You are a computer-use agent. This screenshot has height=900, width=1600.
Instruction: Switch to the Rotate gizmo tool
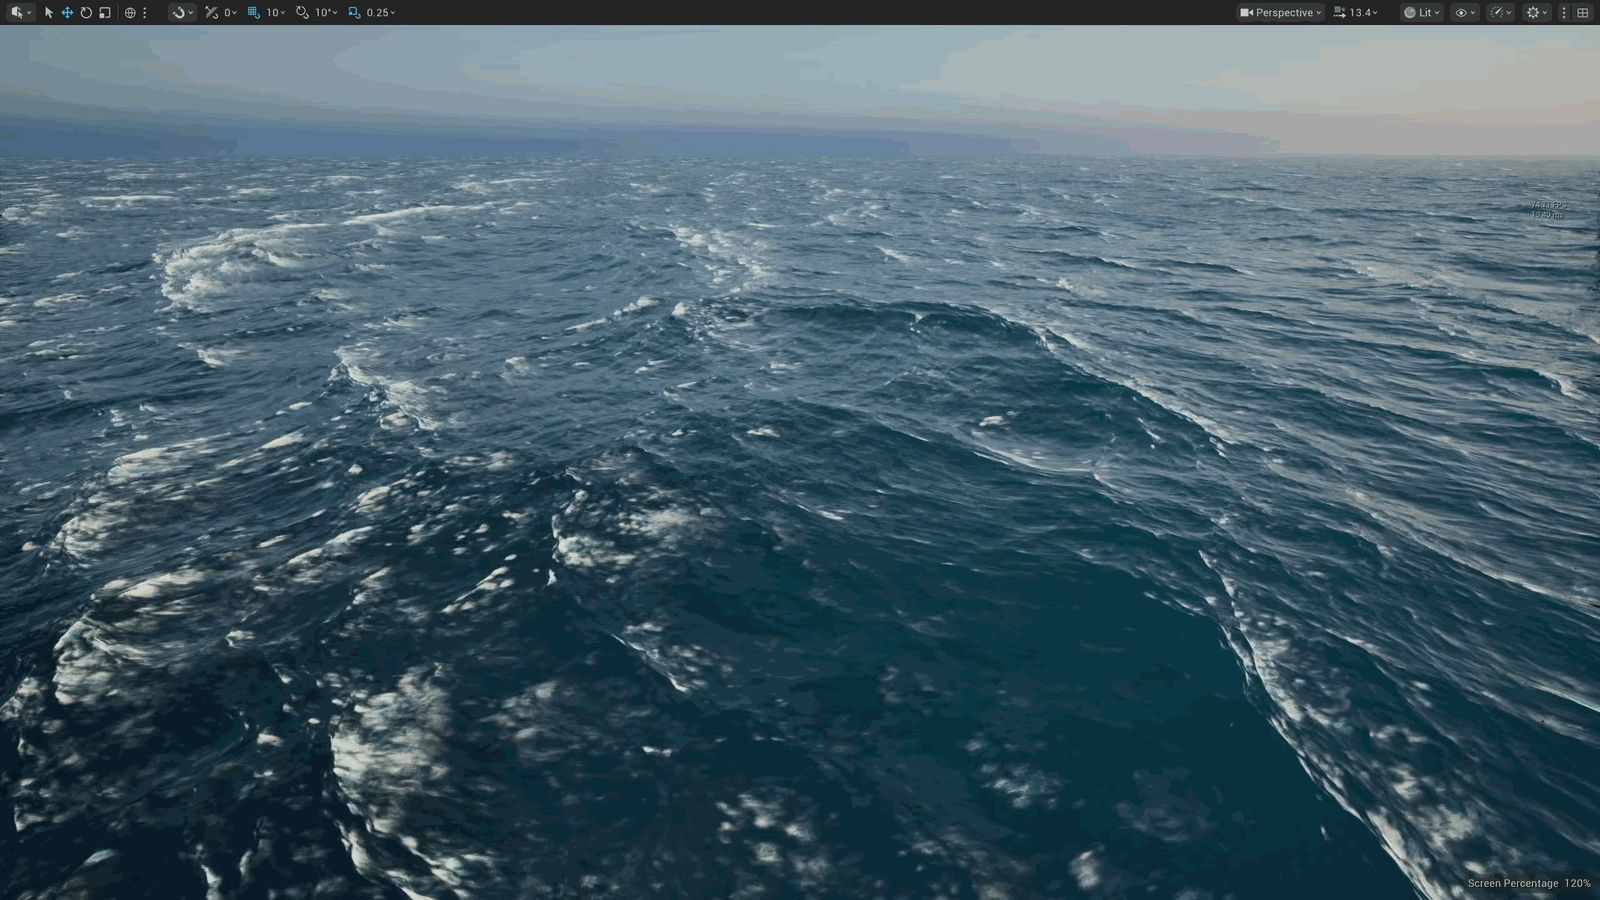tap(86, 13)
